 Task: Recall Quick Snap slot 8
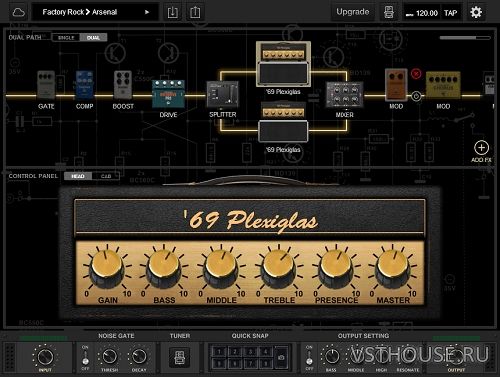(265, 363)
